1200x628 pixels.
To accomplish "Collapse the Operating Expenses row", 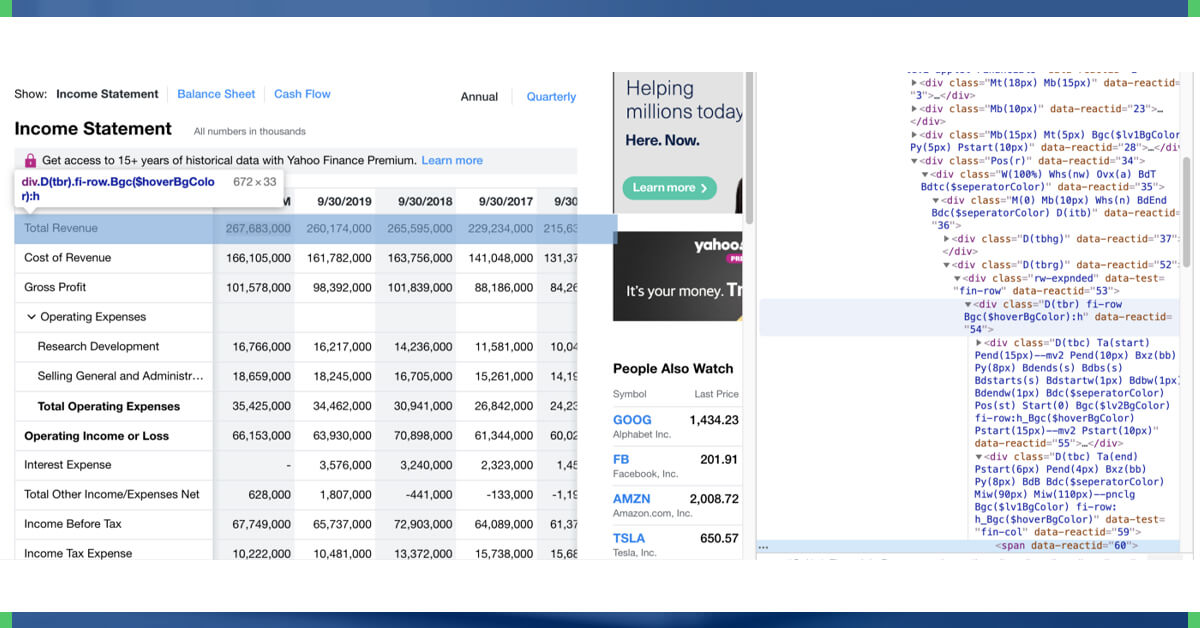I will pos(31,317).
